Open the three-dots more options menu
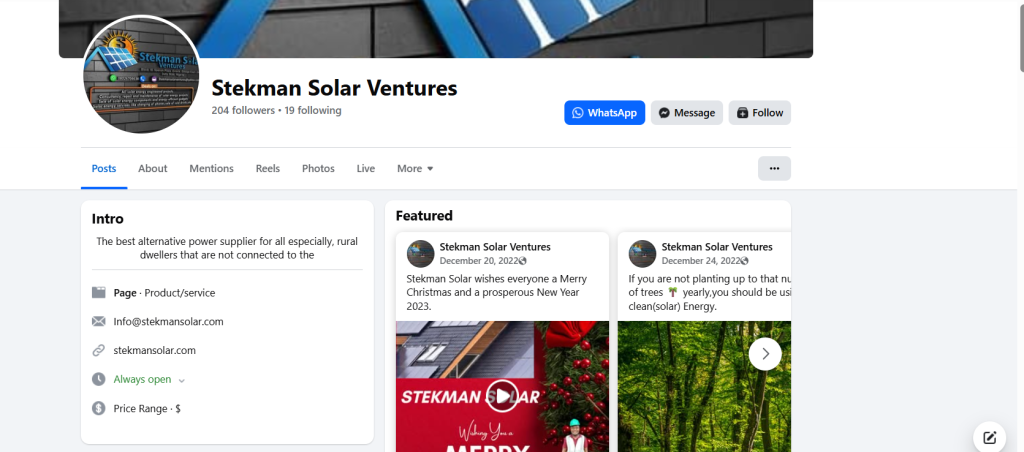This screenshot has width=1024, height=452. pyautogui.click(x=774, y=169)
